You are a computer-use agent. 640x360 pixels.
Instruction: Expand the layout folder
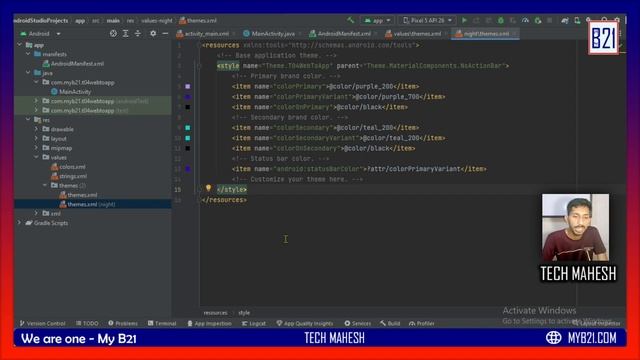point(36,138)
